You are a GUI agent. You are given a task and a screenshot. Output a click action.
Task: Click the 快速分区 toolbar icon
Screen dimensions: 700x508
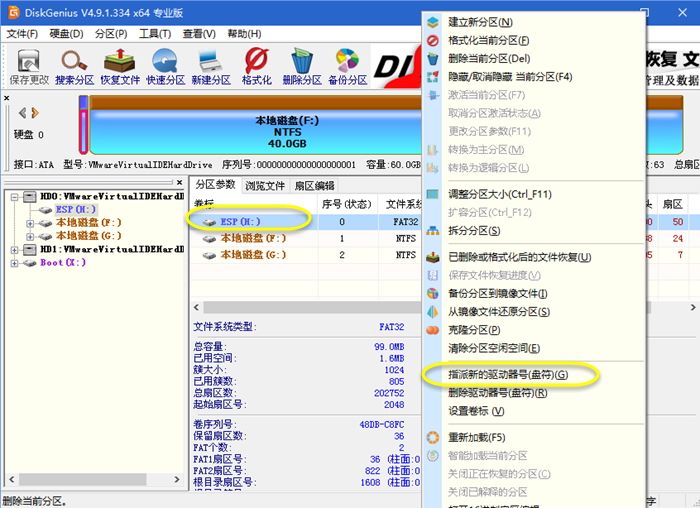pyautogui.click(x=165, y=67)
